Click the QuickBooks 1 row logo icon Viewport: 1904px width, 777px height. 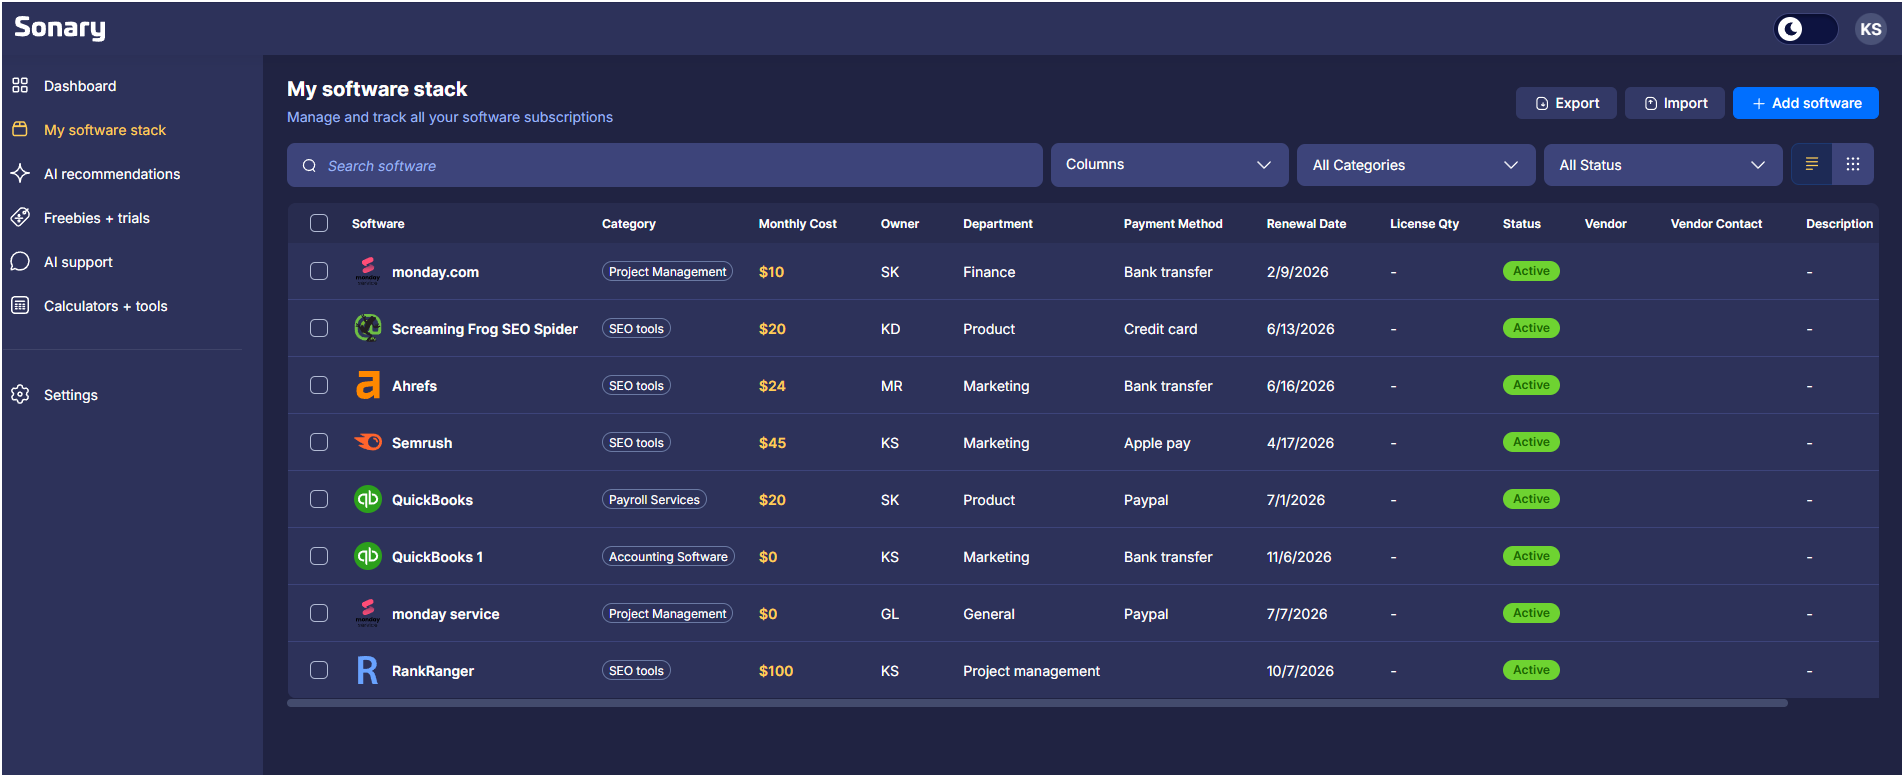click(x=368, y=556)
